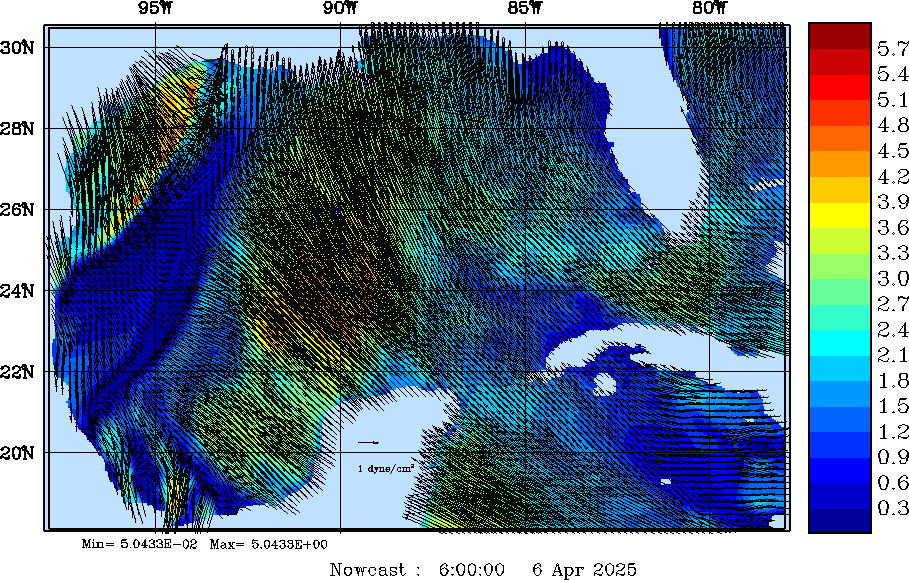This screenshot has width=909, height=580.
Task: Click the Min= 5.0433E-02 text
Action: point(139,545)
